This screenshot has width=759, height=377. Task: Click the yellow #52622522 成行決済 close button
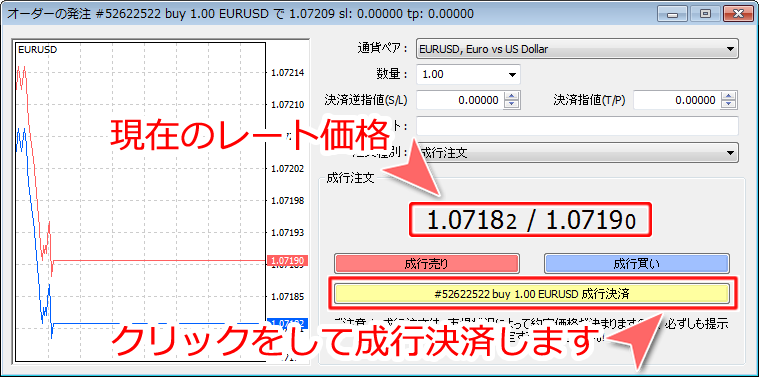(531, 293)
